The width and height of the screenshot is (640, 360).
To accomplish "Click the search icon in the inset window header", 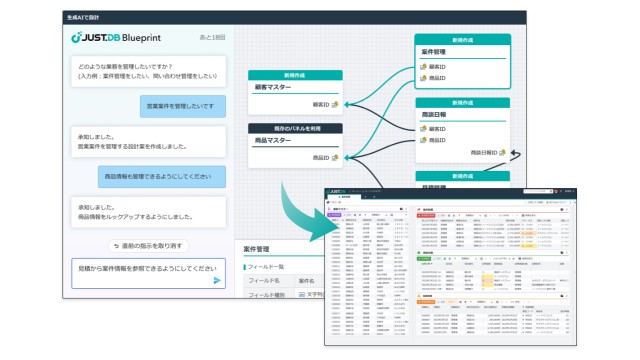I will [x=551, y=191].
